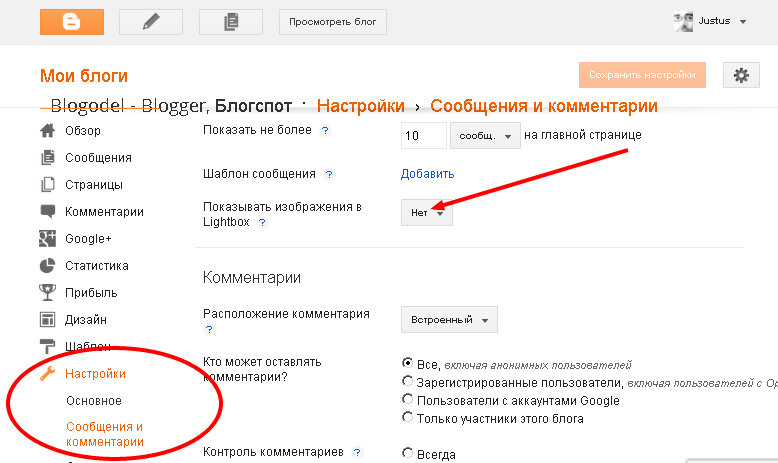This screenshot has width=778, height=463.
Task: Select Всегда for comment moderation
Action: (407, 453)
